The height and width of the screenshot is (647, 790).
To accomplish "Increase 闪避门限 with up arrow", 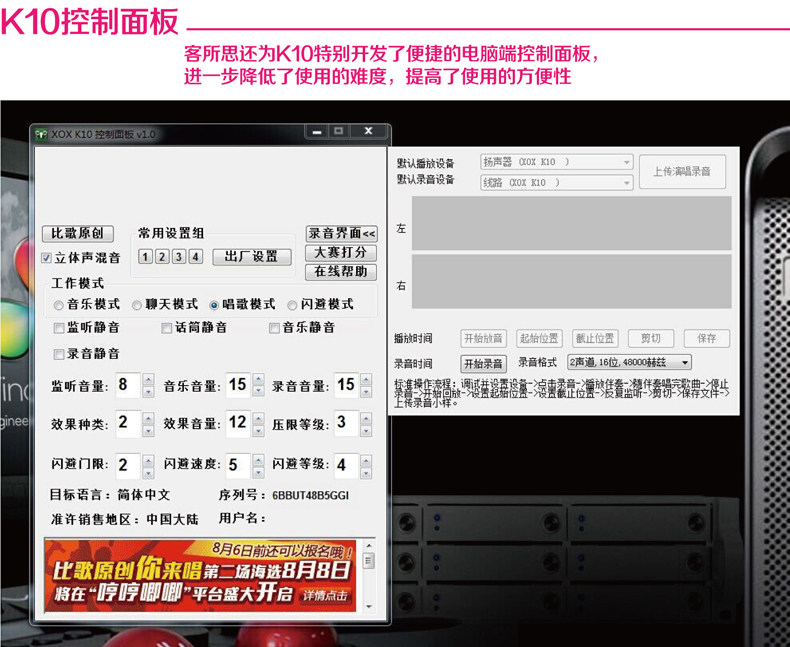I will [x=148, y=461].
